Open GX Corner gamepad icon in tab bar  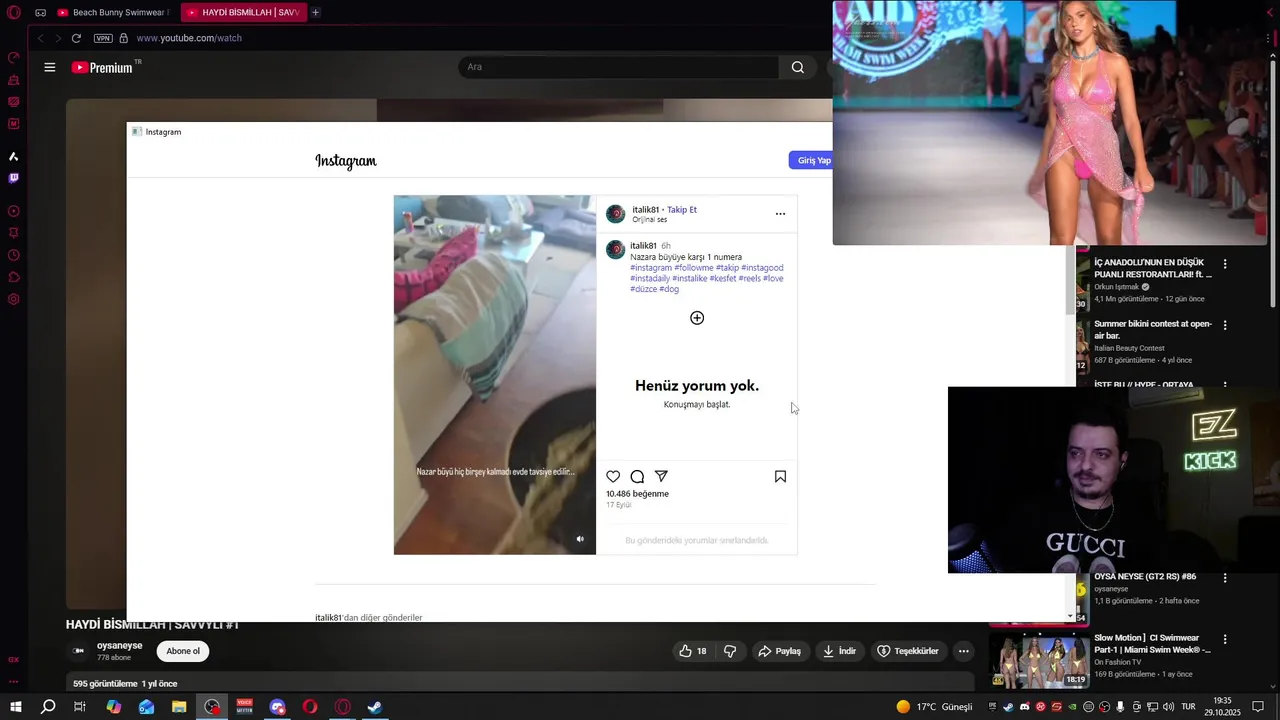[40, 13]
